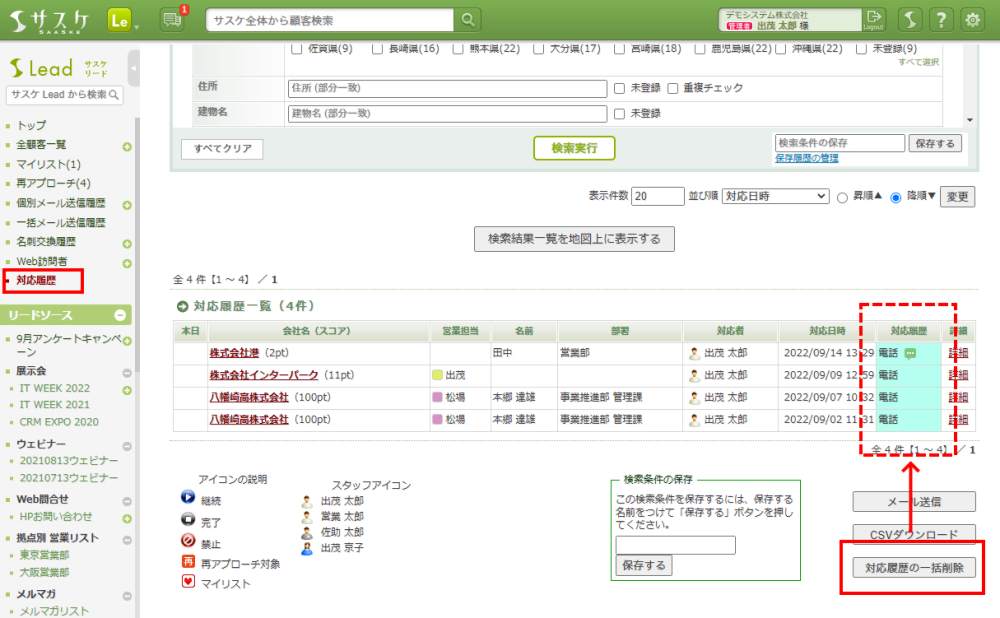
Task: Collapse the 展示会 group in sidebar
Action: 127,372
